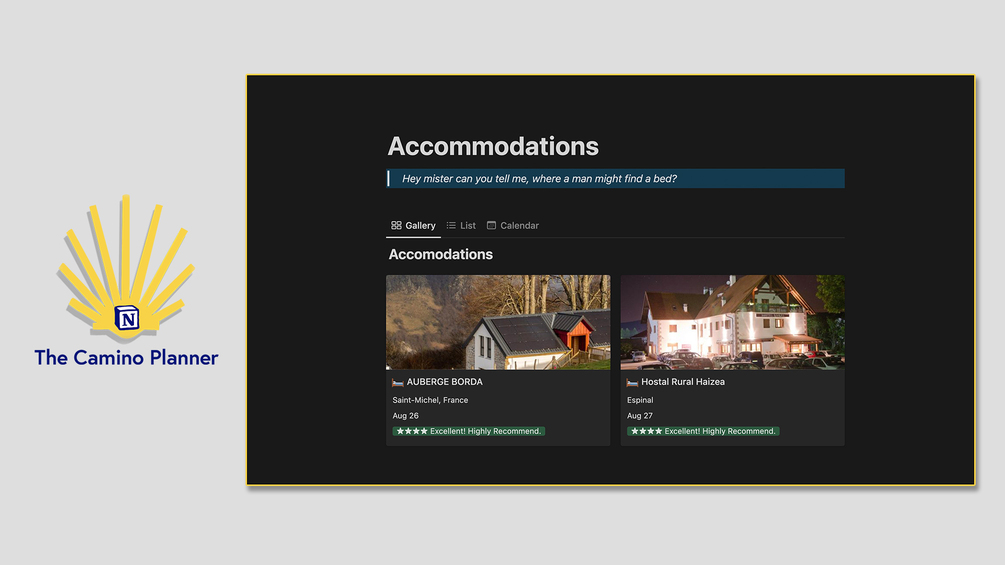Click the rating tag on AUBERGE BORDA card
This screenshot has width=1005, height=565.
469,431
